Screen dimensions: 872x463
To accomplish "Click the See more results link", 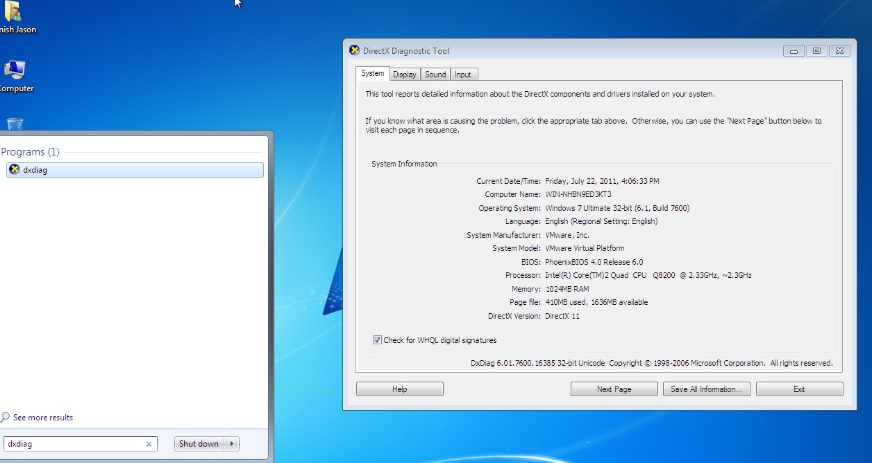I will click(43, 417).
